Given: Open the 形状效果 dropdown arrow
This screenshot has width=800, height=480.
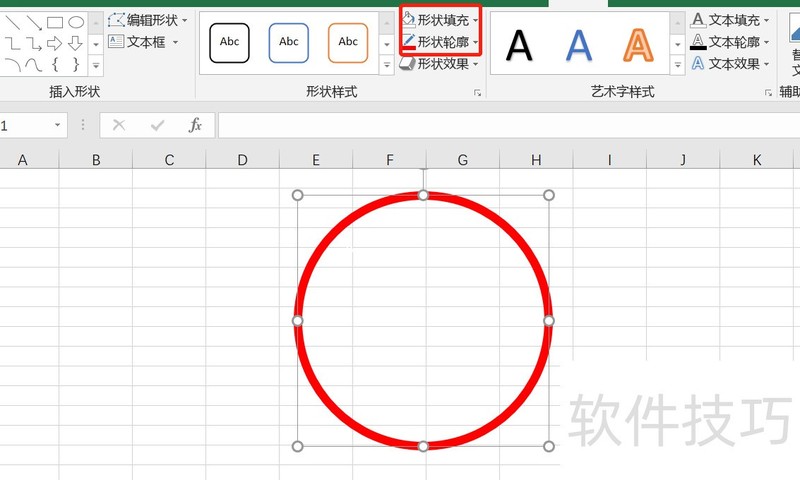Looking at the screenshot, I should pos(476,64).
